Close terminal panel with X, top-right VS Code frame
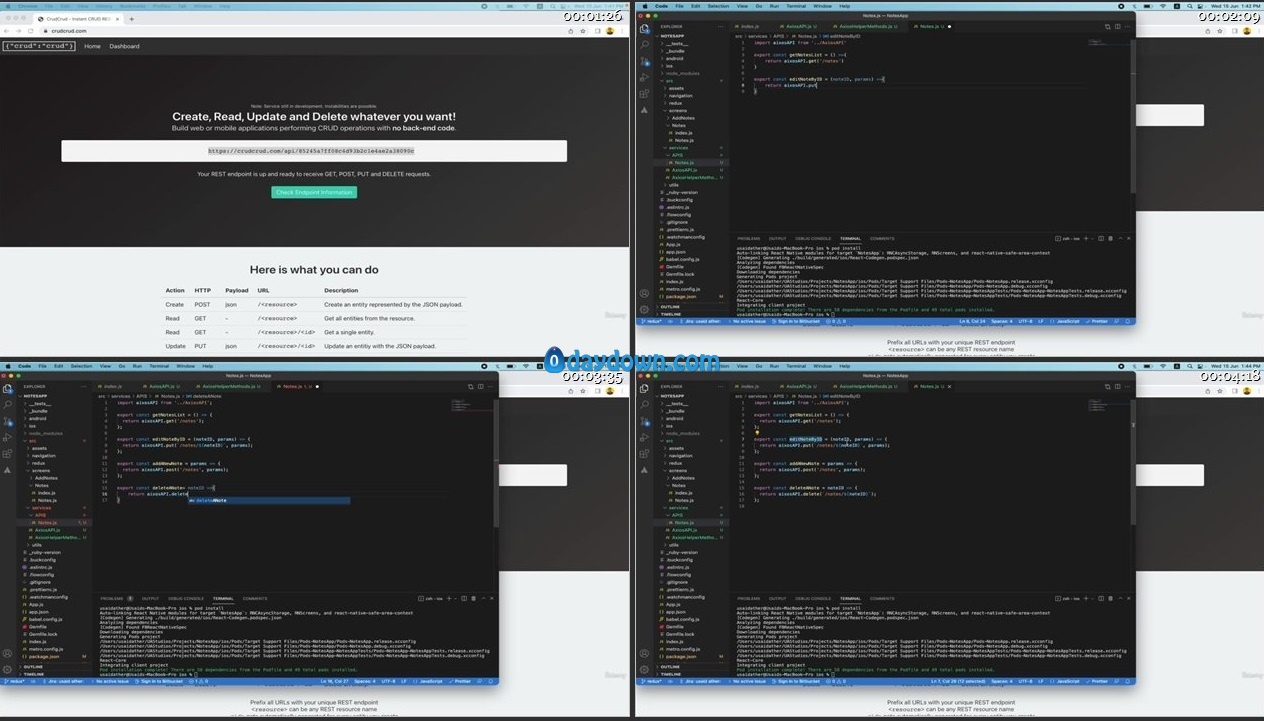Image resolution: width=1264 pixels, height=721 pixels. click(x=1127, y=238)
